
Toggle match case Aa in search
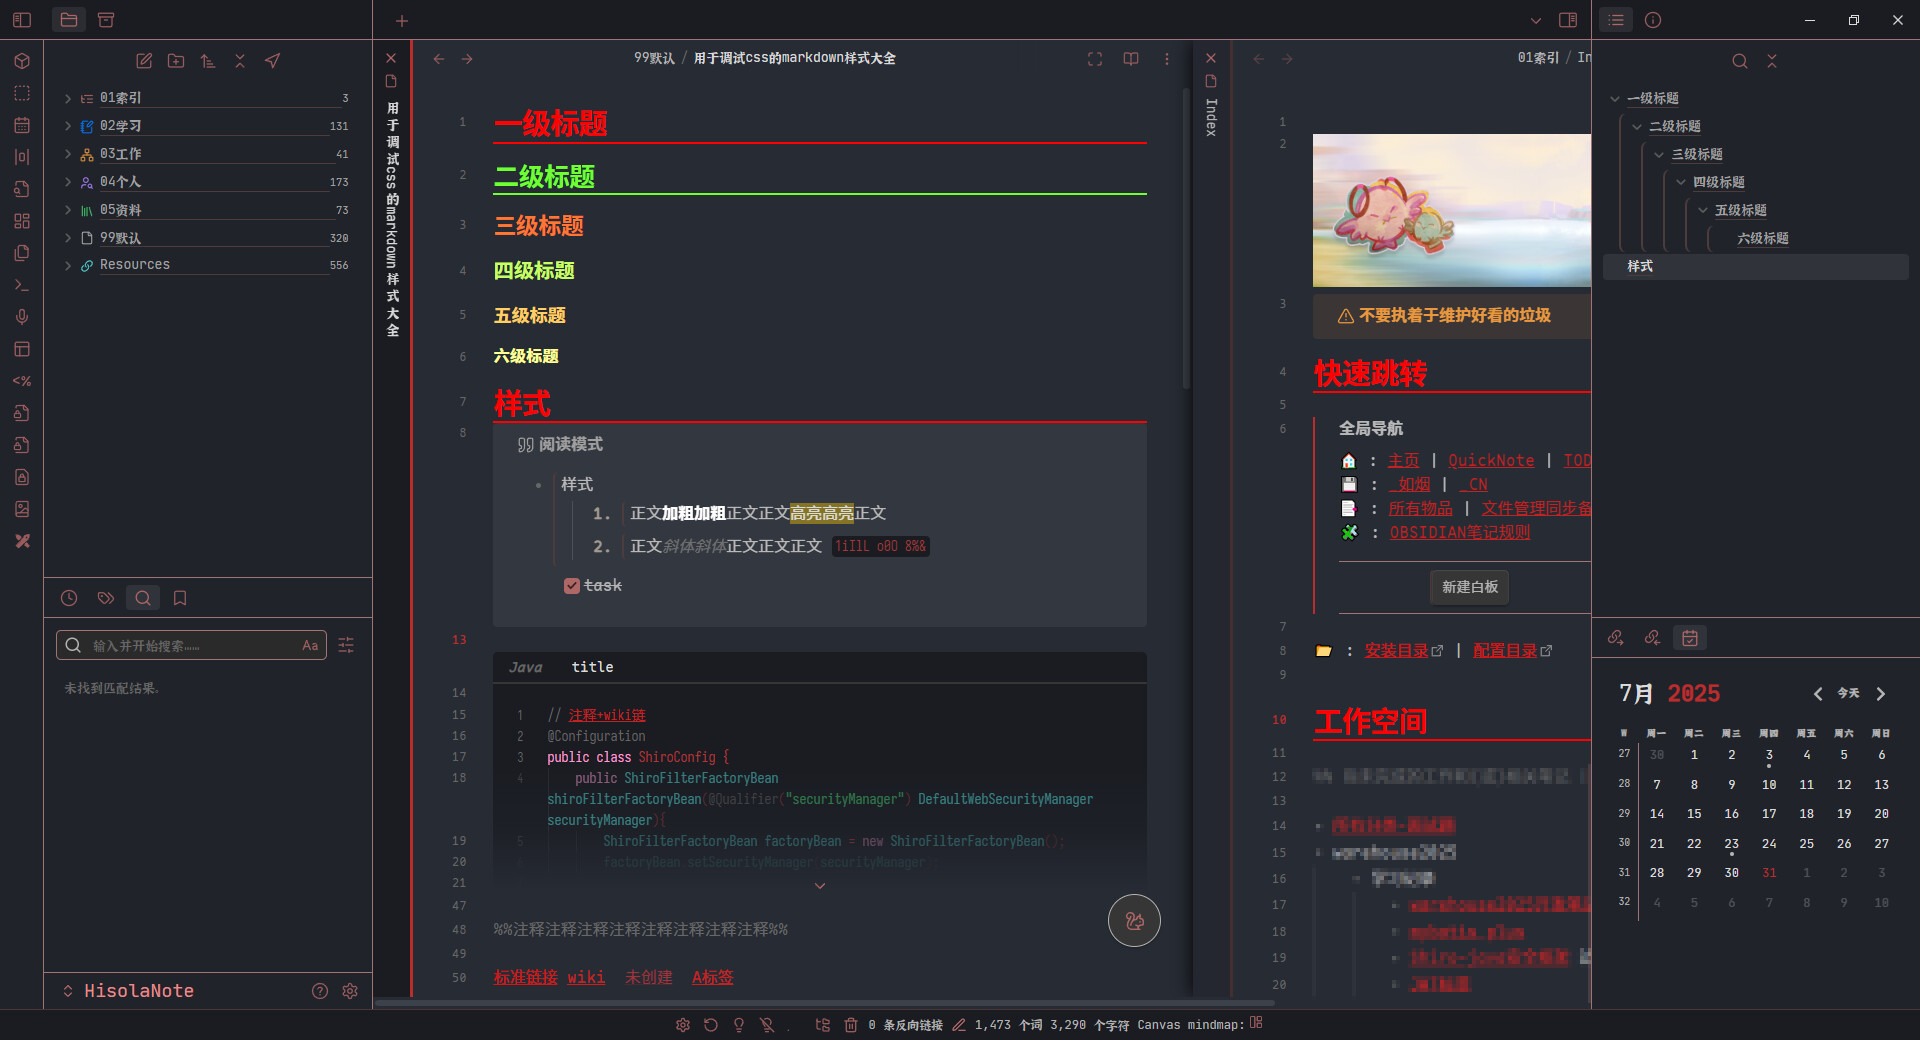click(310, 646)
